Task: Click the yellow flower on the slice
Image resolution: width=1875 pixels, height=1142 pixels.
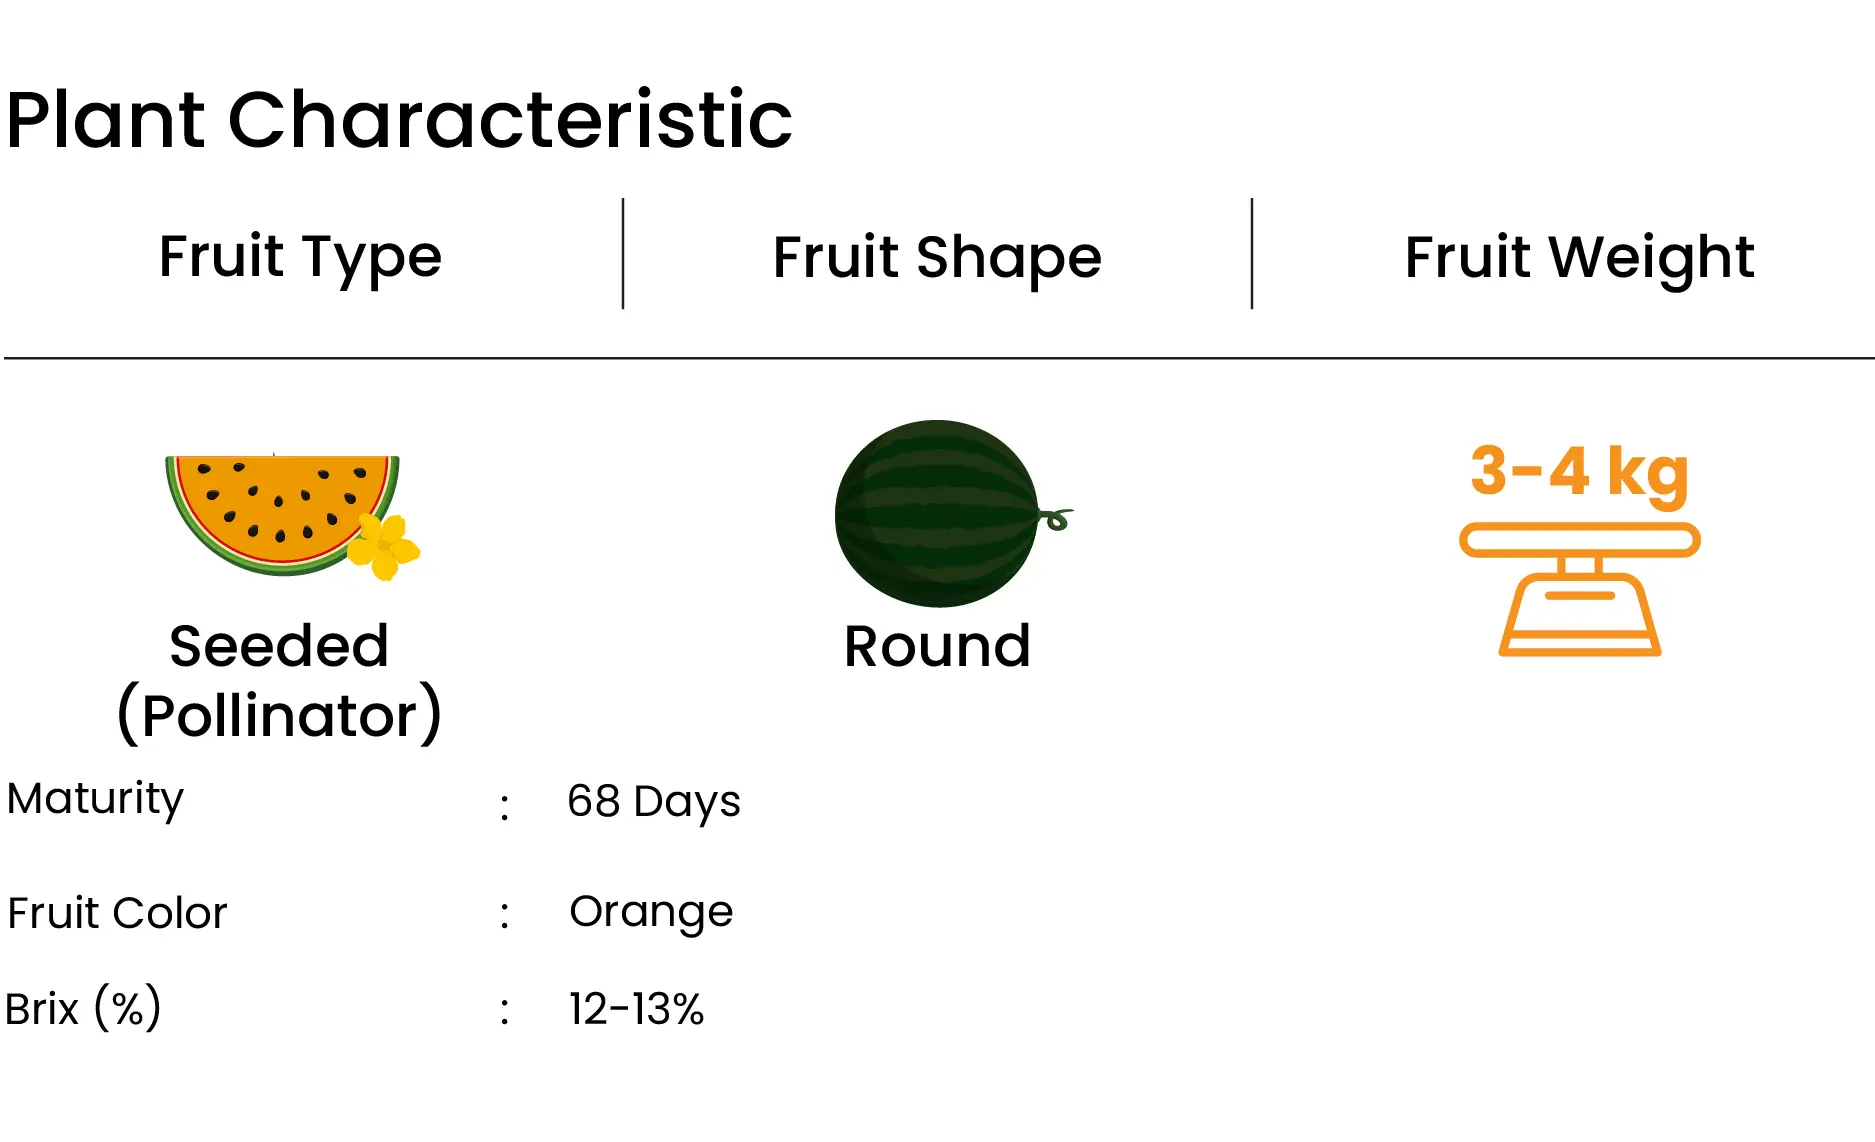Action: tap(384, 546)
